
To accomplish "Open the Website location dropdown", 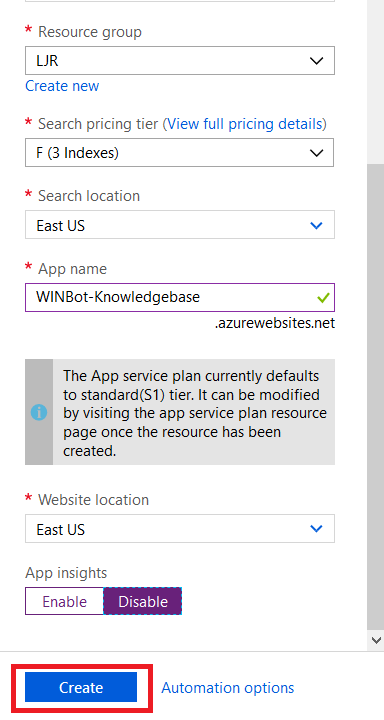I will tap(180, 529).
